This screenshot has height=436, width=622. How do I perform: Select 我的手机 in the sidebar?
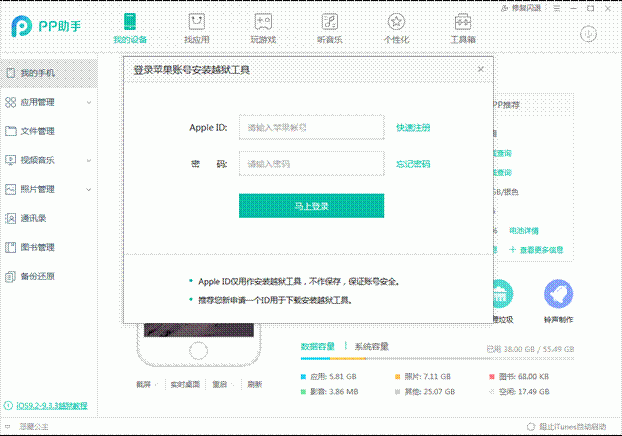tap(49, 73)
